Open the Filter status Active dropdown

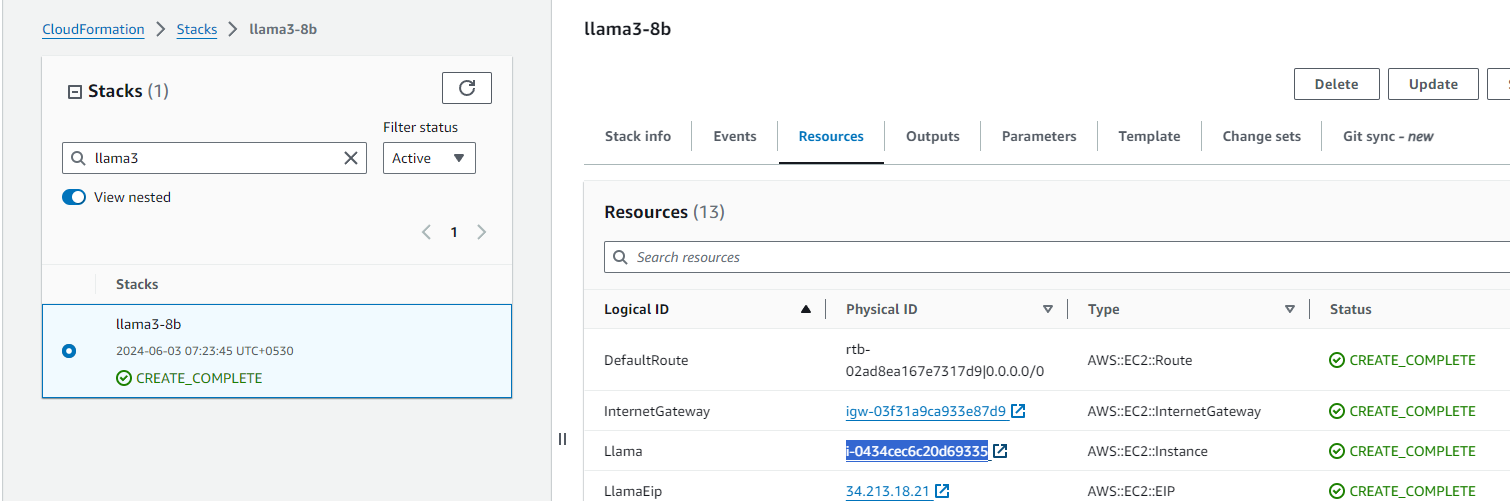[429, 158]
